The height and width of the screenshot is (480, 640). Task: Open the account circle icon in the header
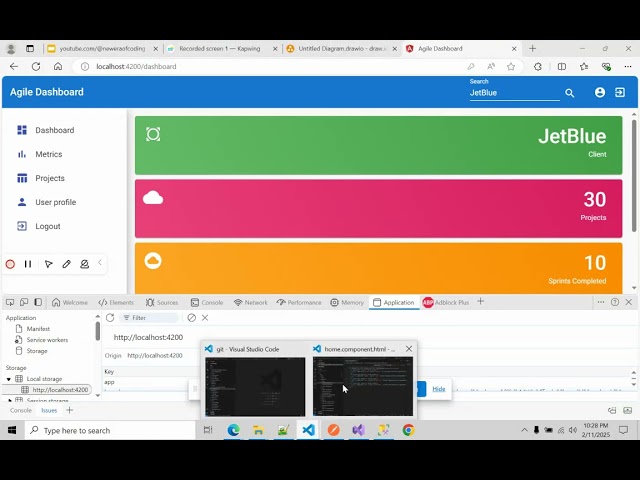tap(600, 92)
